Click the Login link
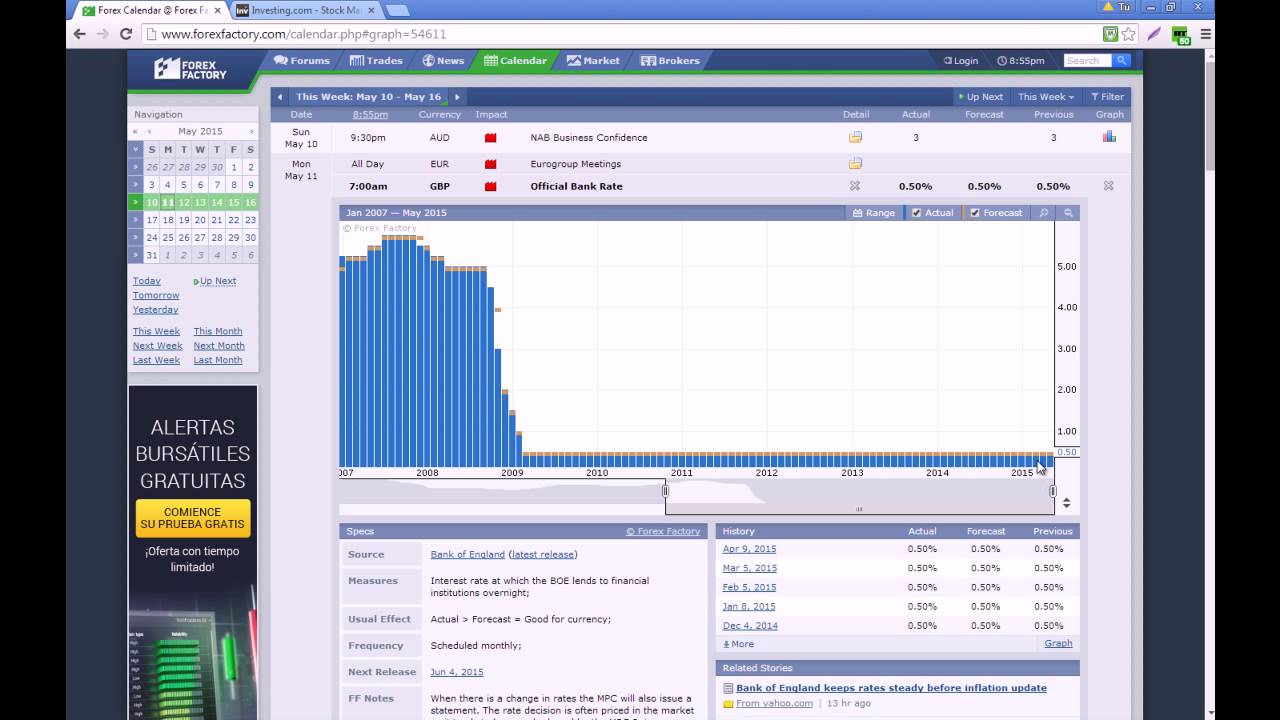Viewport: 1280px width, 720px height. [961, 61]
